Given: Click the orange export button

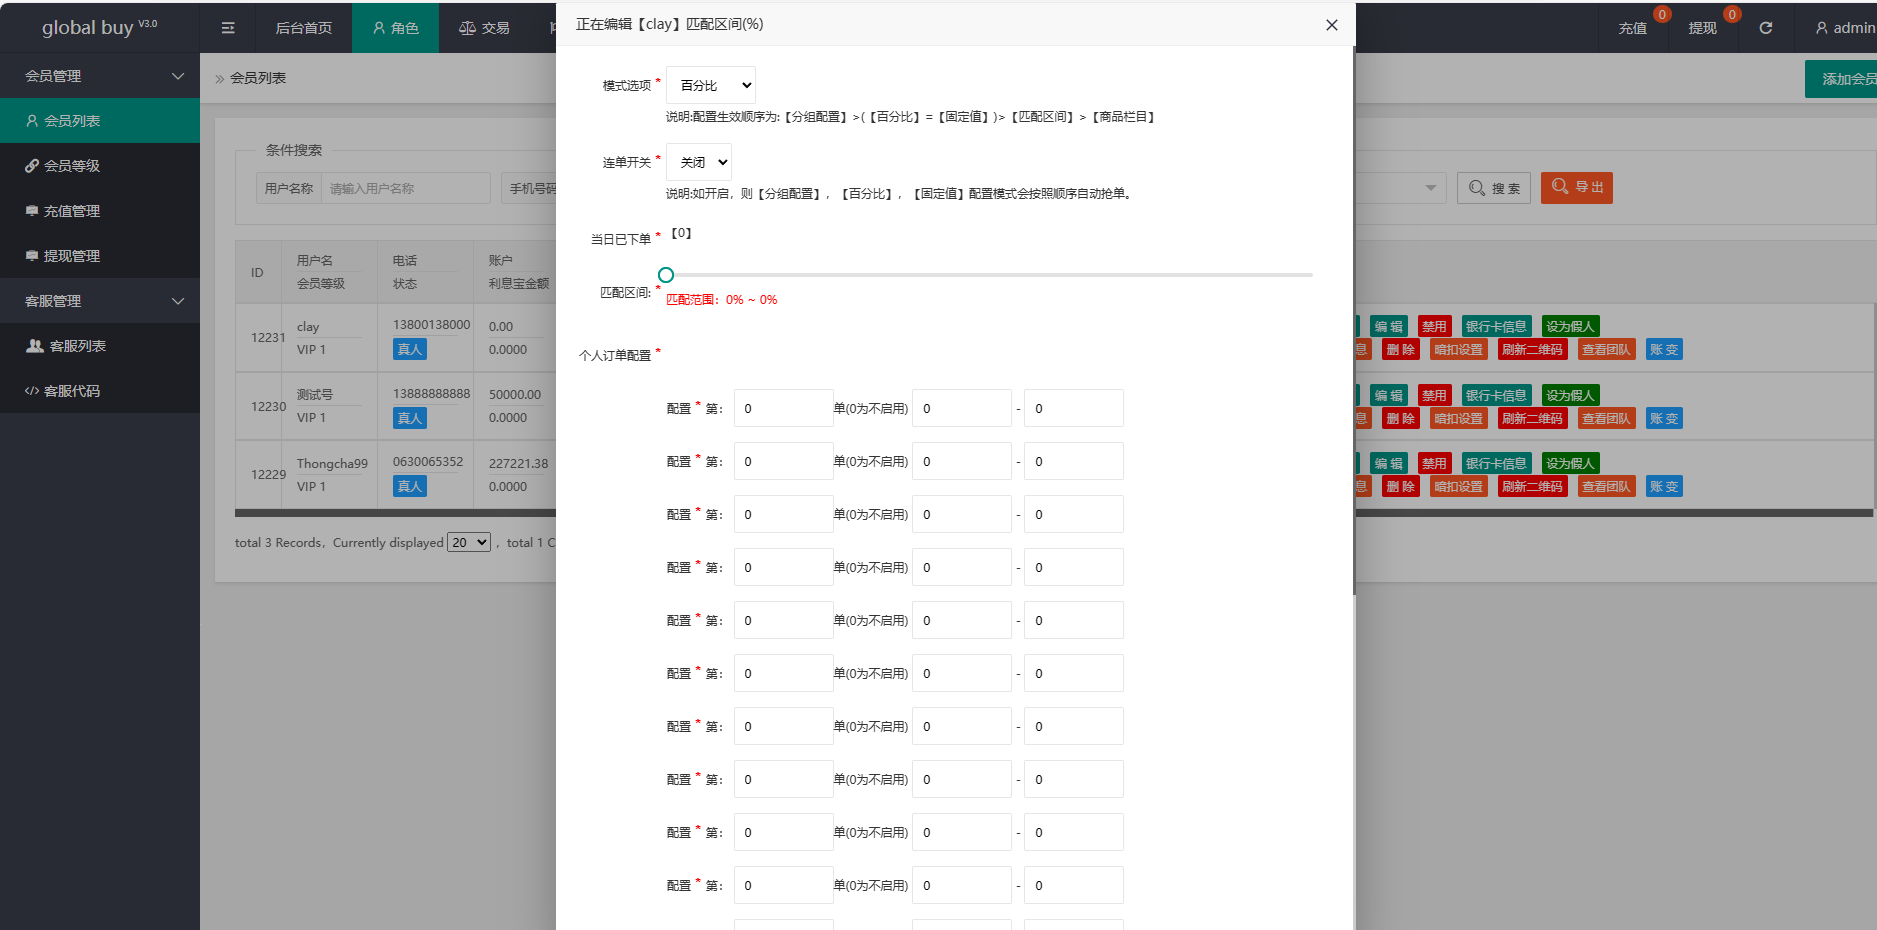Looking at the screenshot, I should point(1577,188).
